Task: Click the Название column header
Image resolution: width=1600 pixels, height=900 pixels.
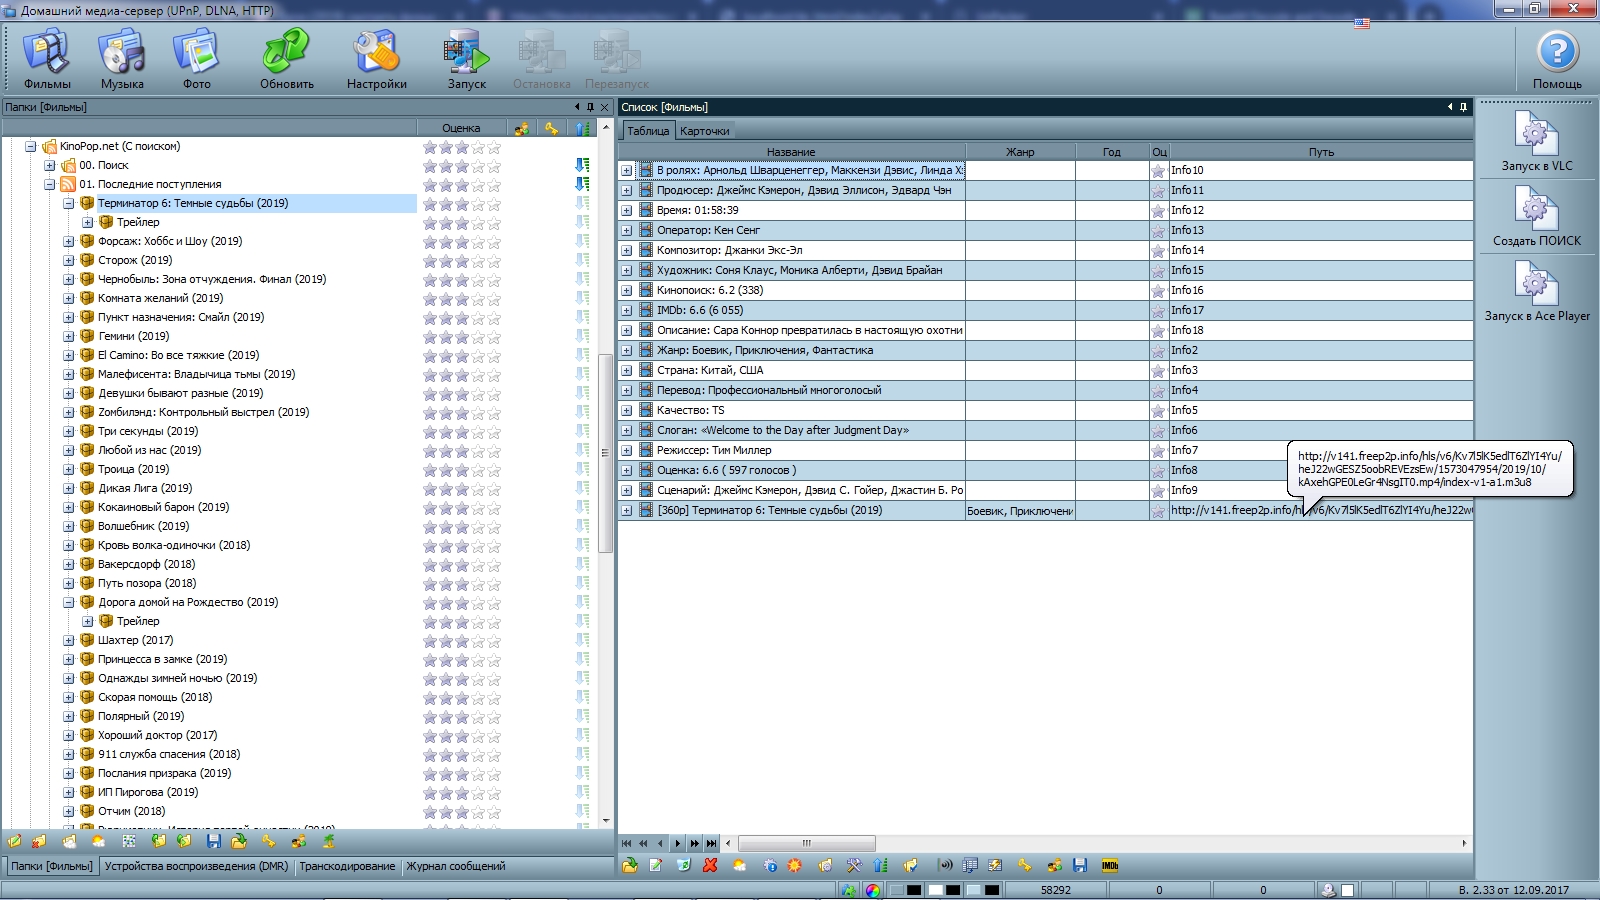Action: [791, 152]
